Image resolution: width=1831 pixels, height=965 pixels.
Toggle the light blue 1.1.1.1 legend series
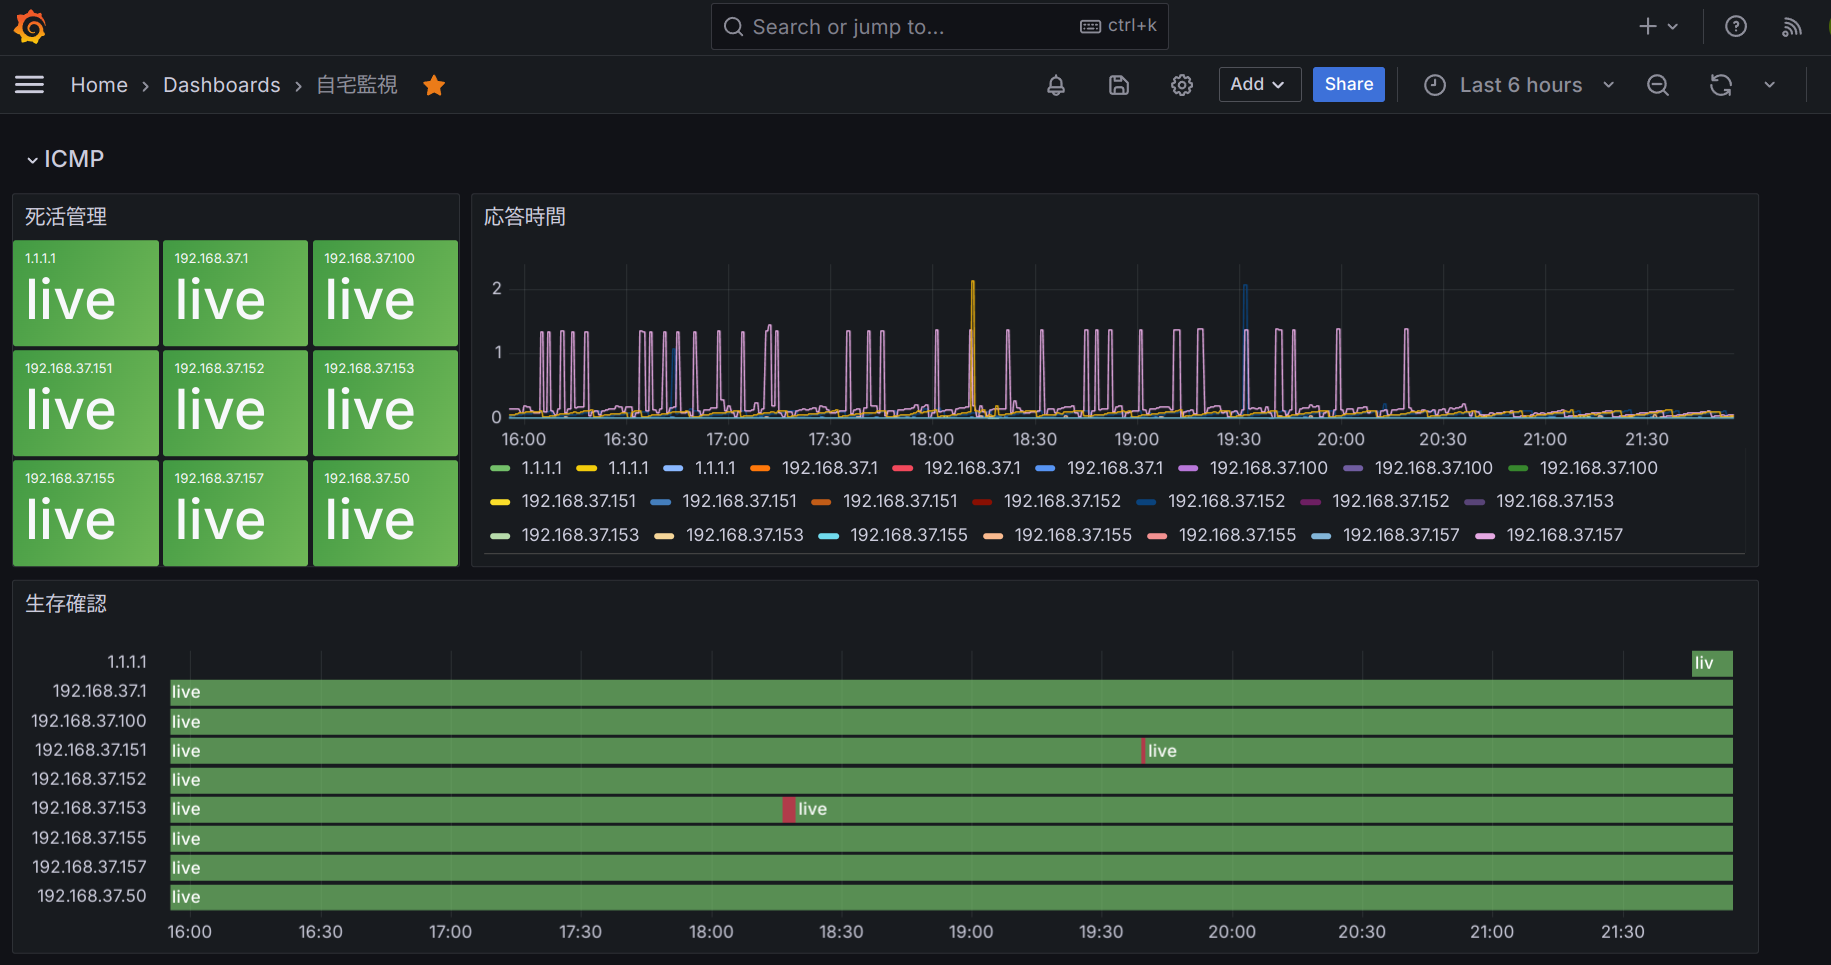click(x=715, y=468)
